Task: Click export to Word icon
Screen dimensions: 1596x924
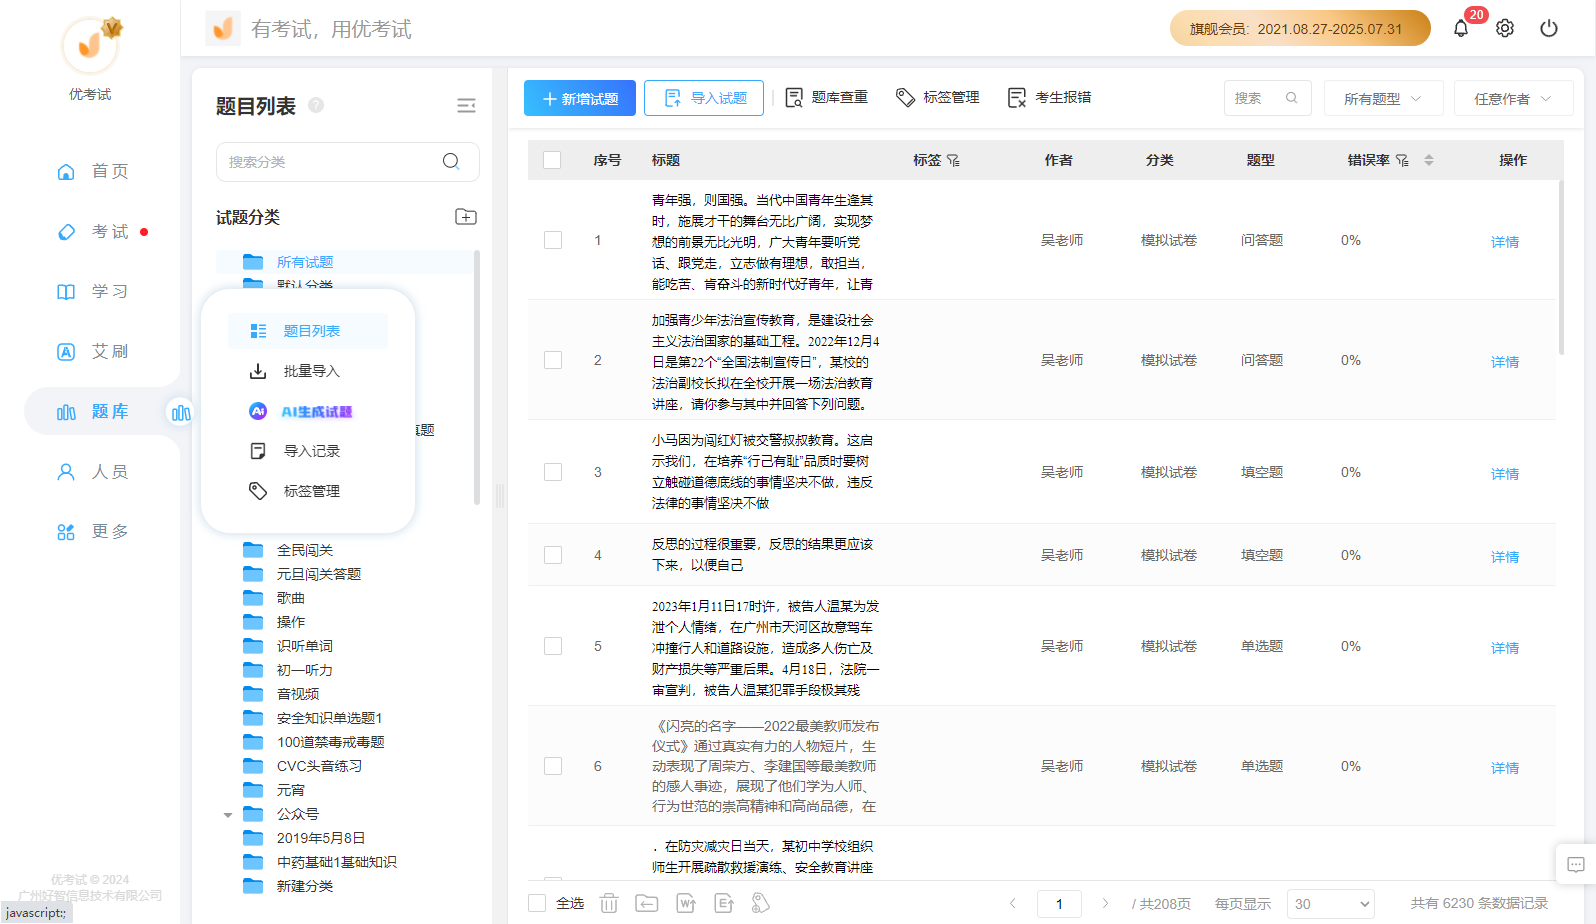Action: click(x=686, y=903)
